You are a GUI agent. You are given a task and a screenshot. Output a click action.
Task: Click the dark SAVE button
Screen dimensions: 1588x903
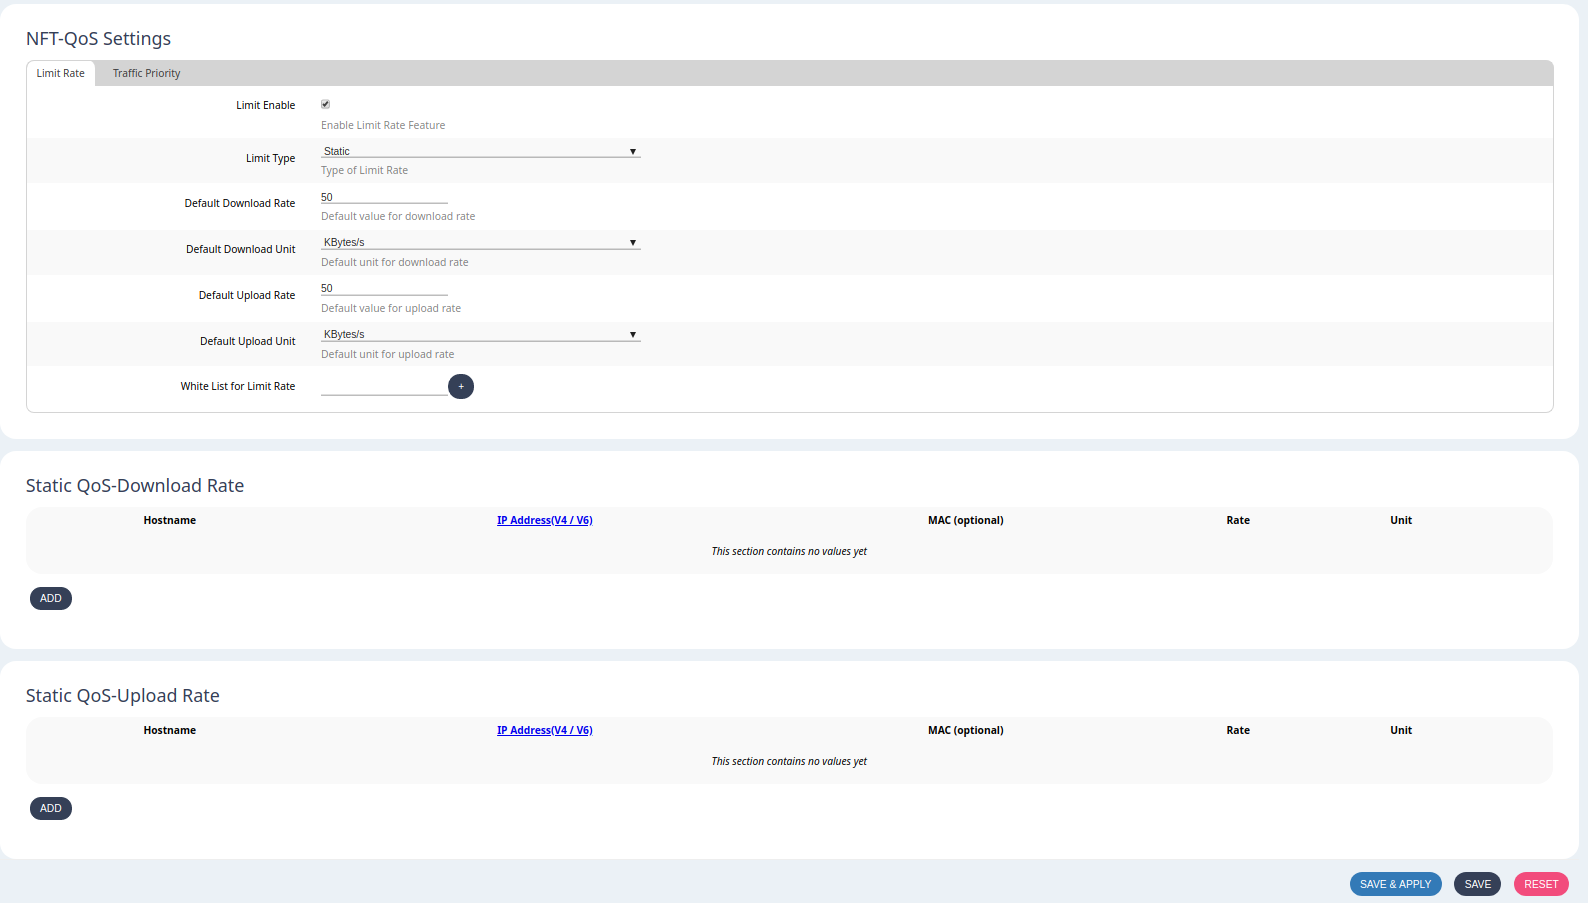coord(1478,884)
